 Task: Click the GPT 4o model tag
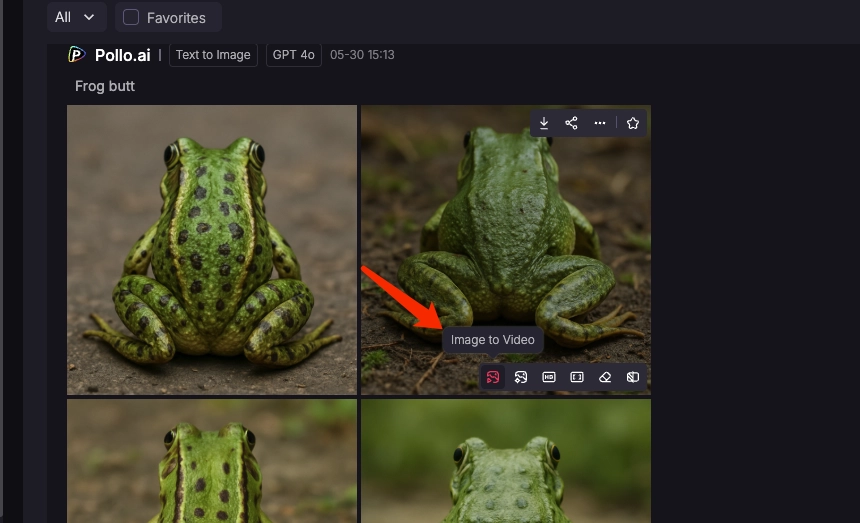[x=293, y=55]
